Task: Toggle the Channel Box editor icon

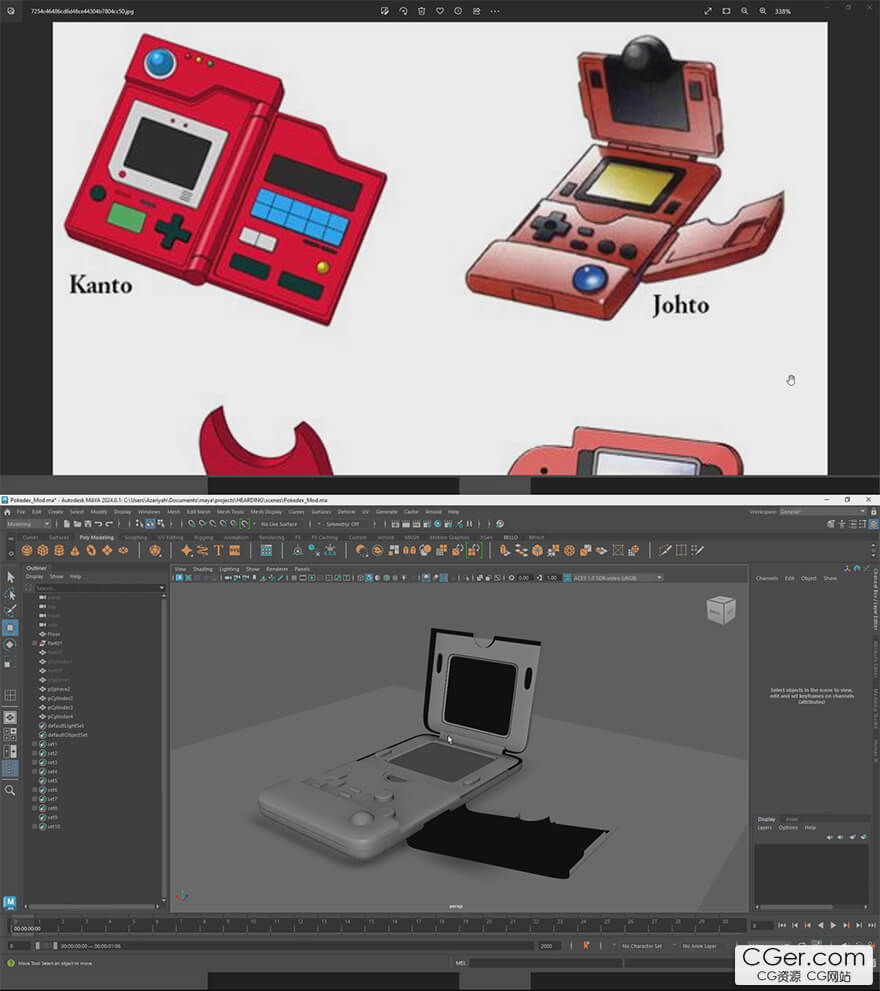Action: click(x=874, y=524)
